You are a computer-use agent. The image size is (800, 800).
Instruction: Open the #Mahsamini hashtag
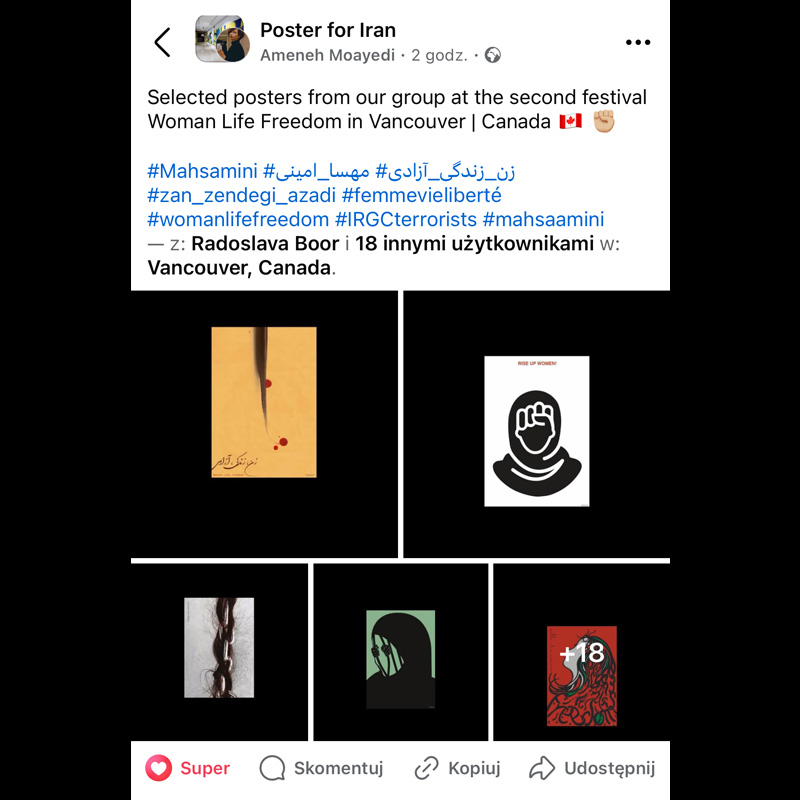click(202, 171)
